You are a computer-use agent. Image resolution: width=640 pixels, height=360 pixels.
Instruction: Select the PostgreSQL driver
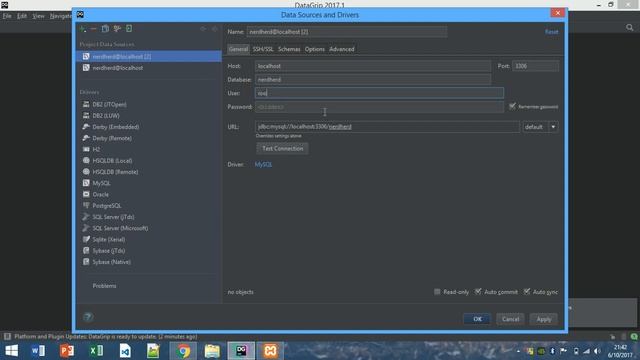(107, 206)
